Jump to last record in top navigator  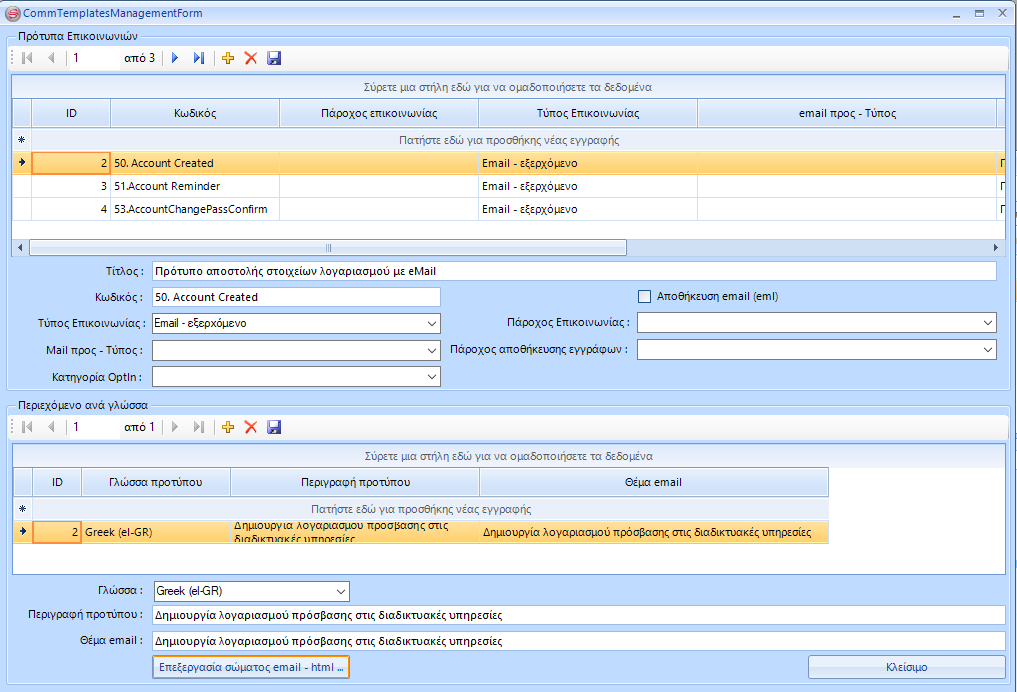coord(198,58)
